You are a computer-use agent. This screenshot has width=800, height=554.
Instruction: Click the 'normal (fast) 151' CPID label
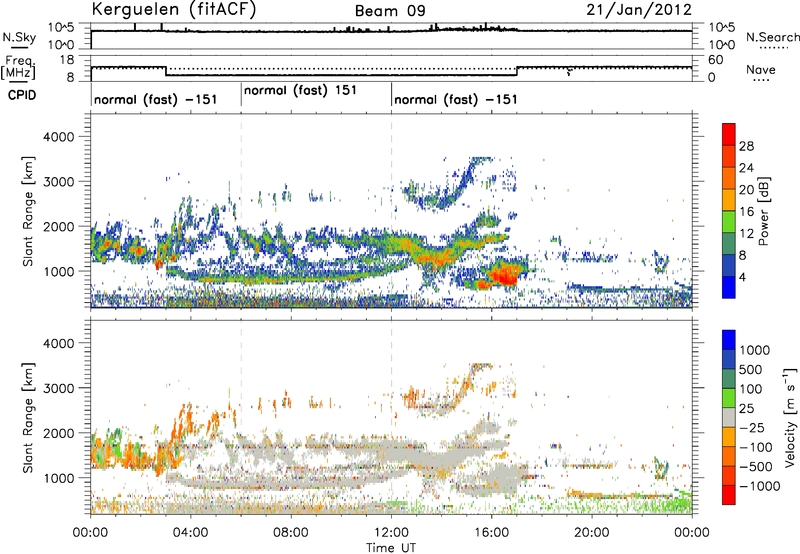click(x=300, y=90)
